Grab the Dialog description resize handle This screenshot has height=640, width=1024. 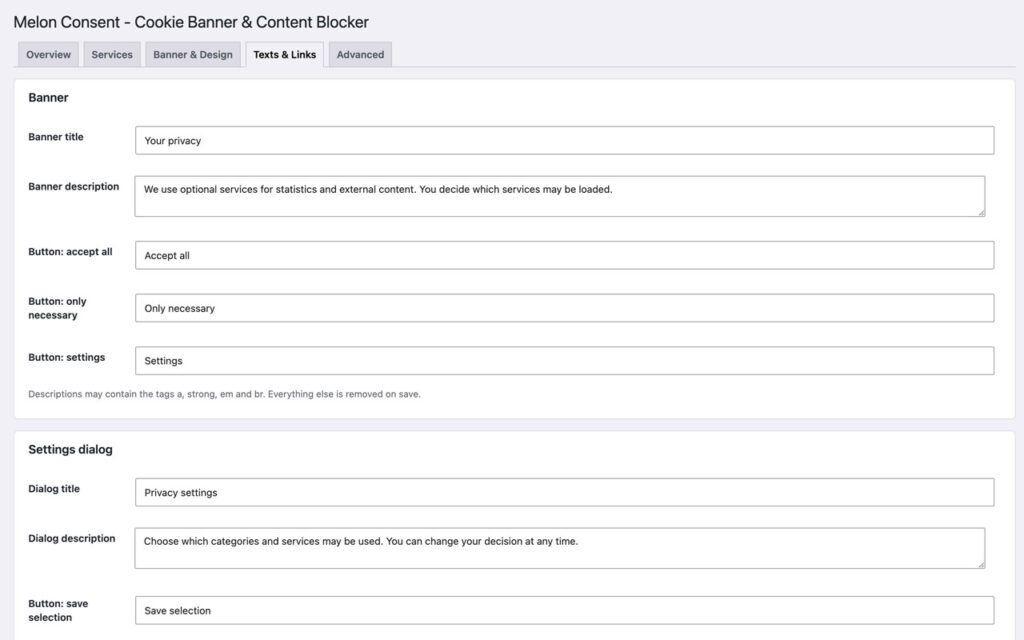[x=981, y=564]
